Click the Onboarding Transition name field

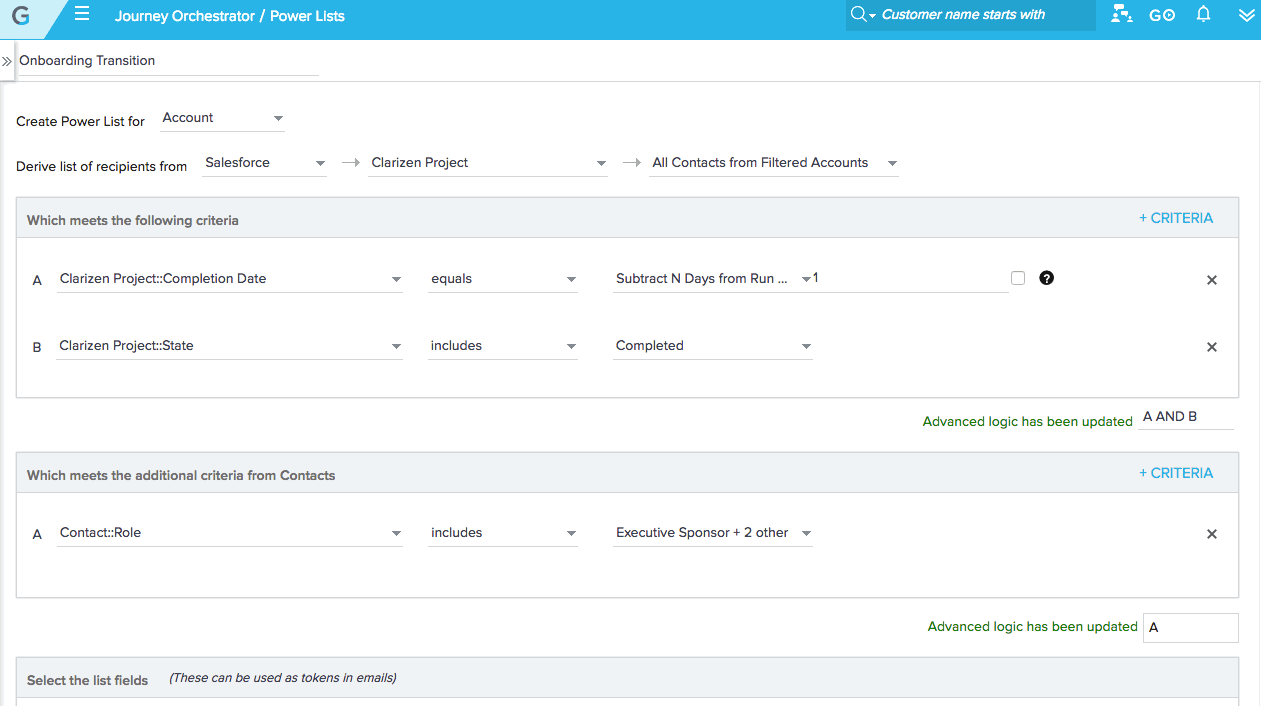click(x=168, y=61)
